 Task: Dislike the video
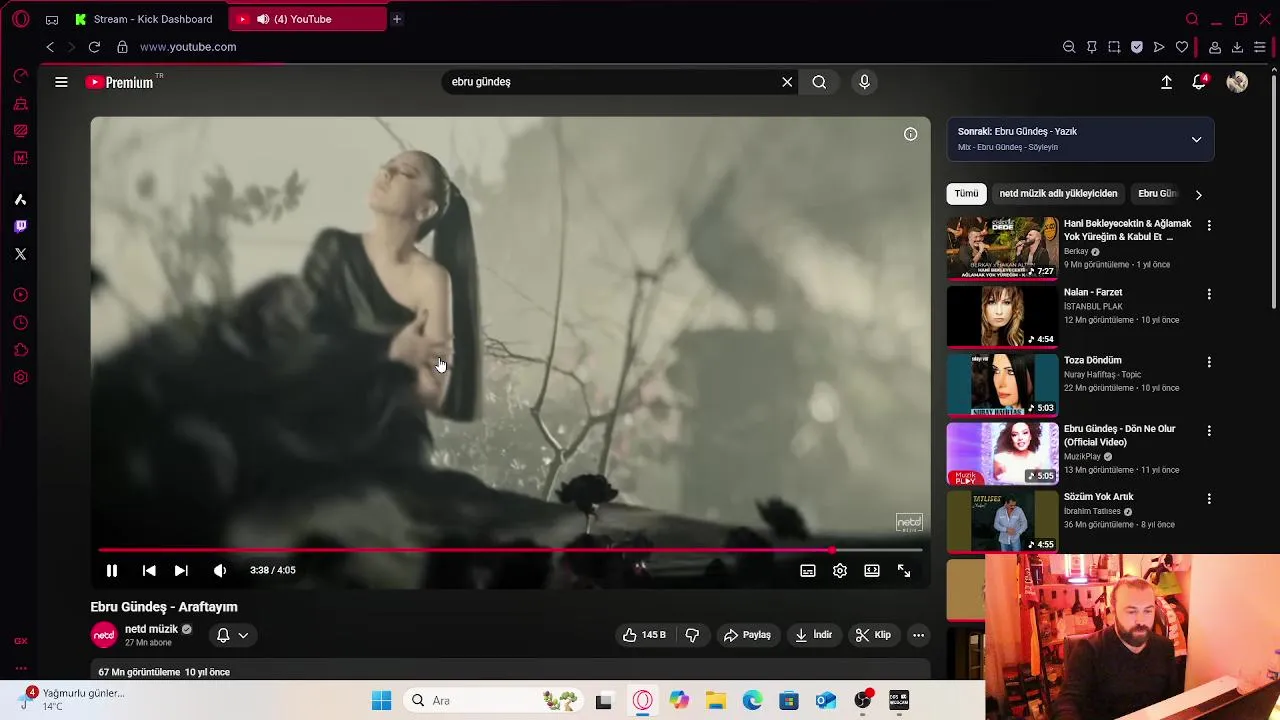[692, 635]
